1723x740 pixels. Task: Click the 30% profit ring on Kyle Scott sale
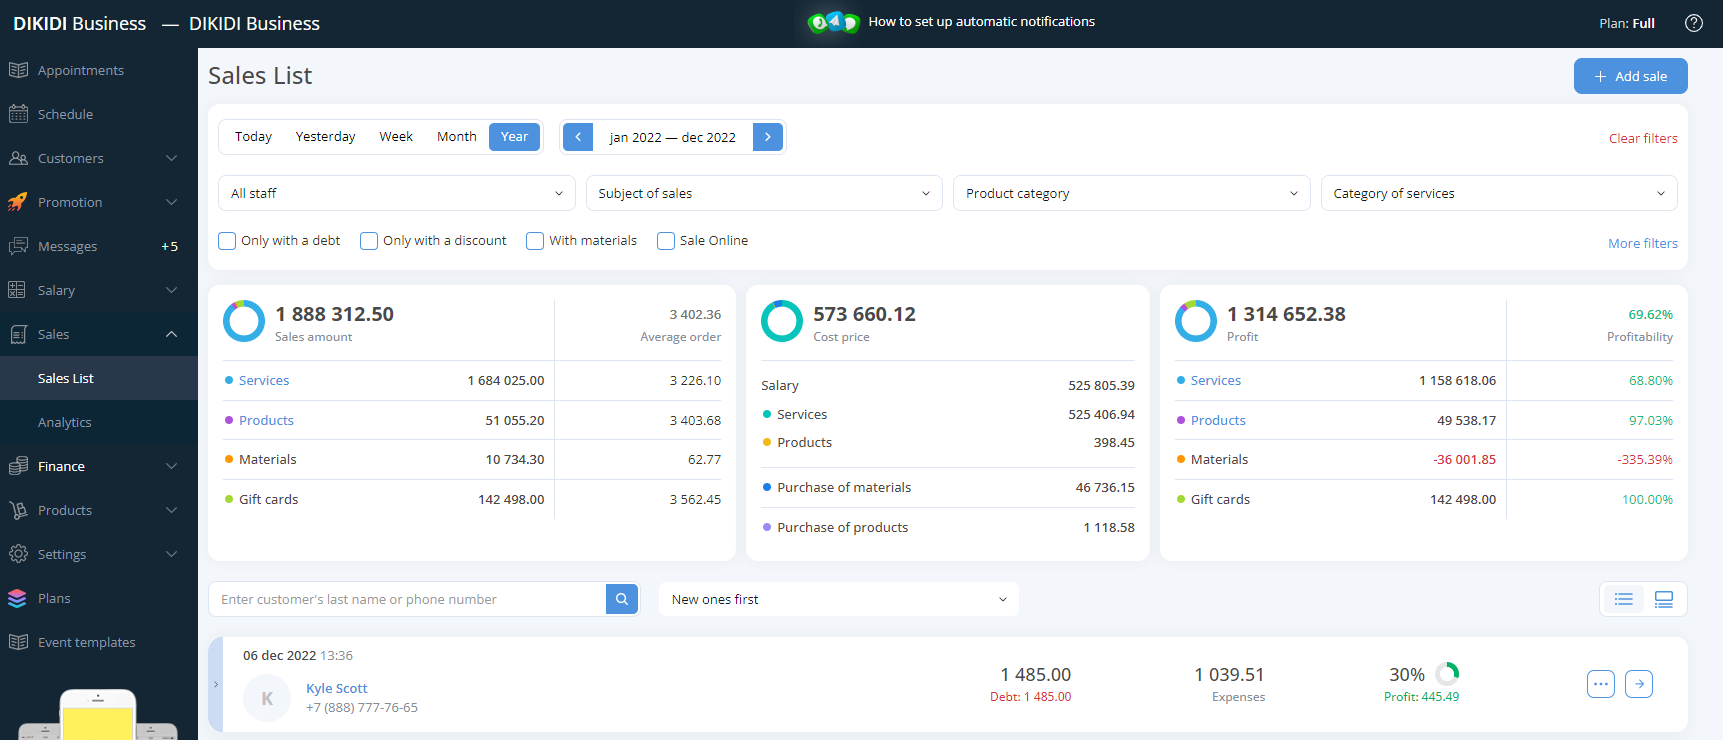pos(1447,673)
